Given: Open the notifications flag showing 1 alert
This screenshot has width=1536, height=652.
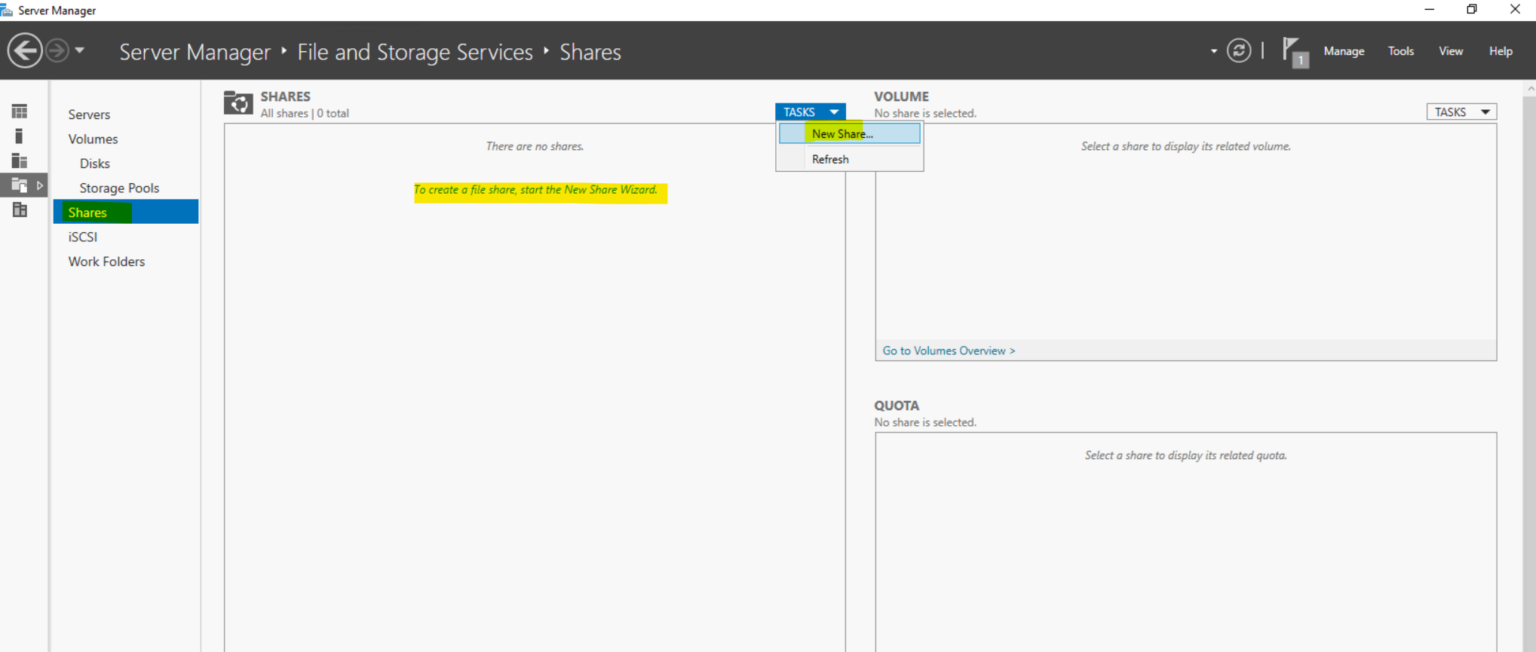Looking at the screenshot, I should coord(1294,50).
